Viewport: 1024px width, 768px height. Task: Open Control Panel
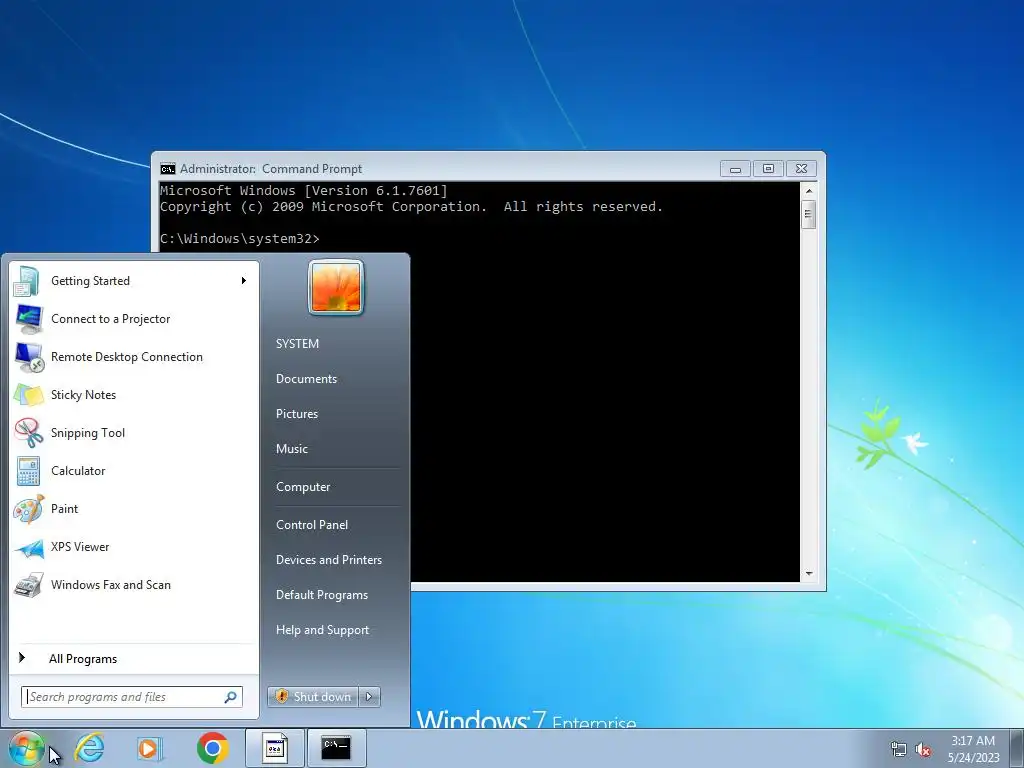pyautogui.click(x=312, y=525)
